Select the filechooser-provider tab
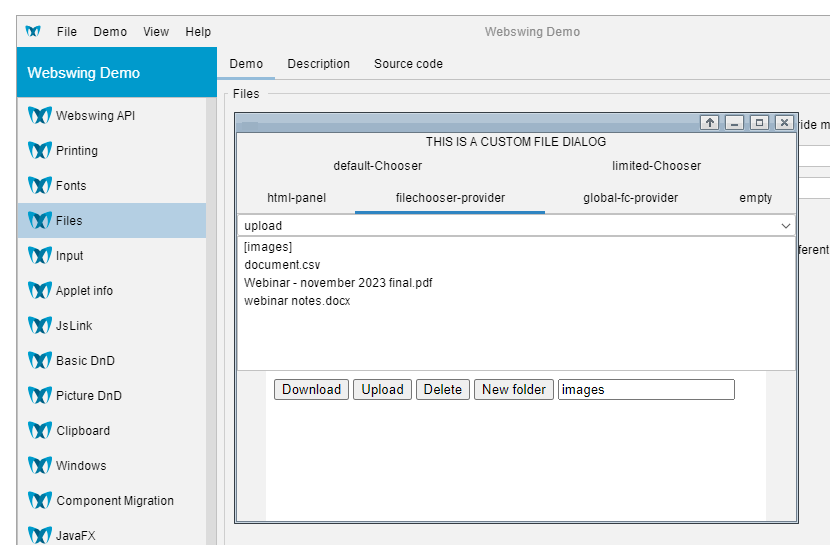 click(x=450, y=198)
